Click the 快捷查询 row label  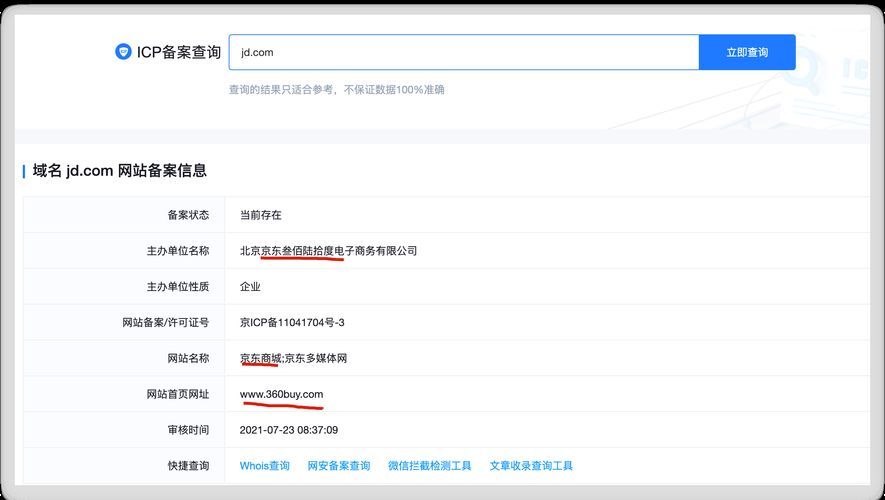coord(189,466)
